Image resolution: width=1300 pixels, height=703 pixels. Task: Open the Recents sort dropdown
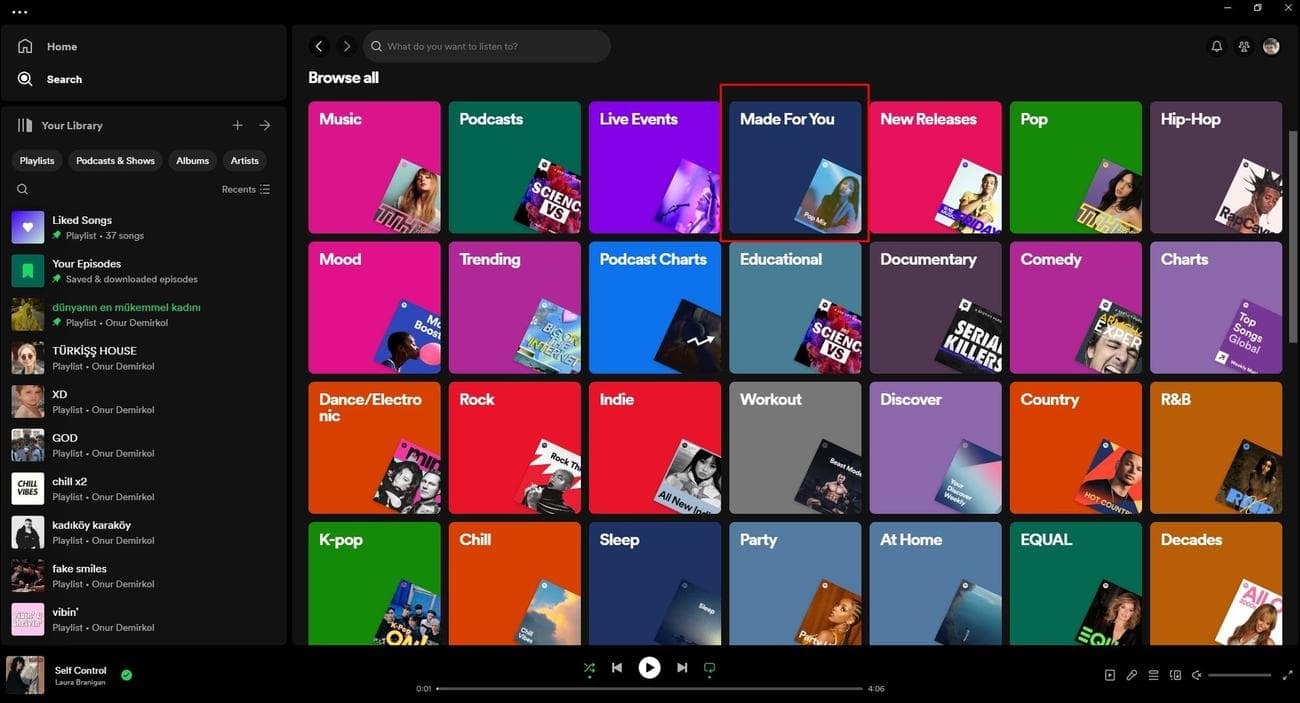tap(246, 189)
